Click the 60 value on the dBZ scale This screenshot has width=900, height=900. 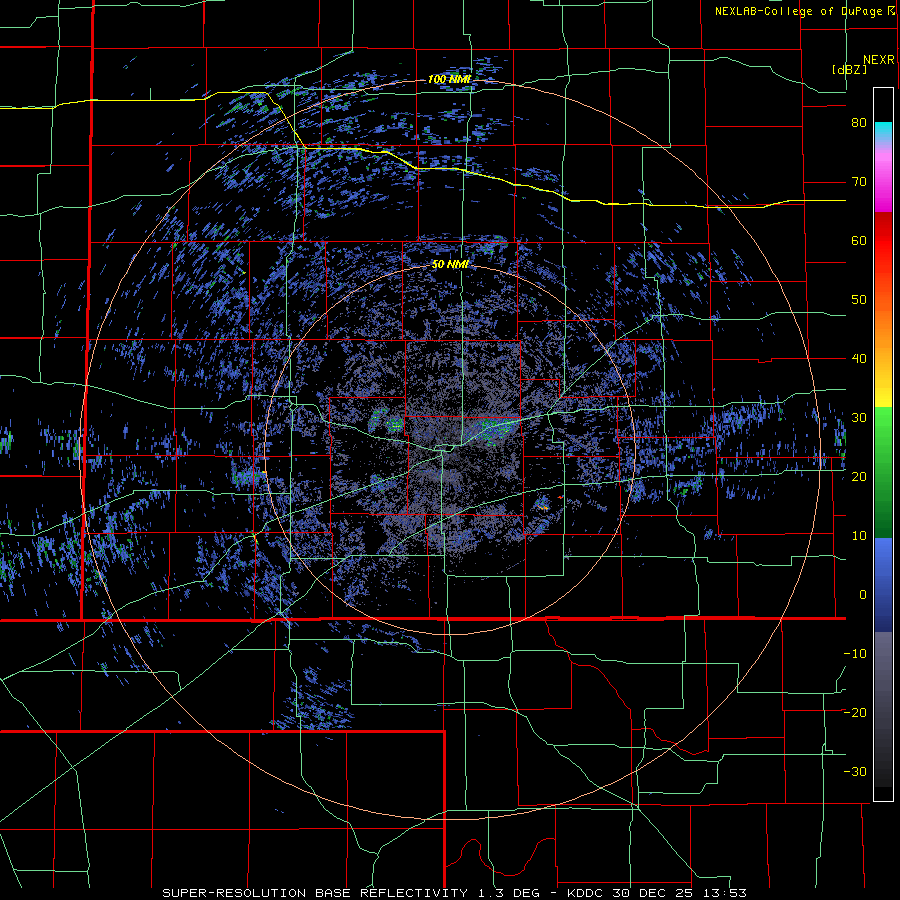[x=859, y=240]
